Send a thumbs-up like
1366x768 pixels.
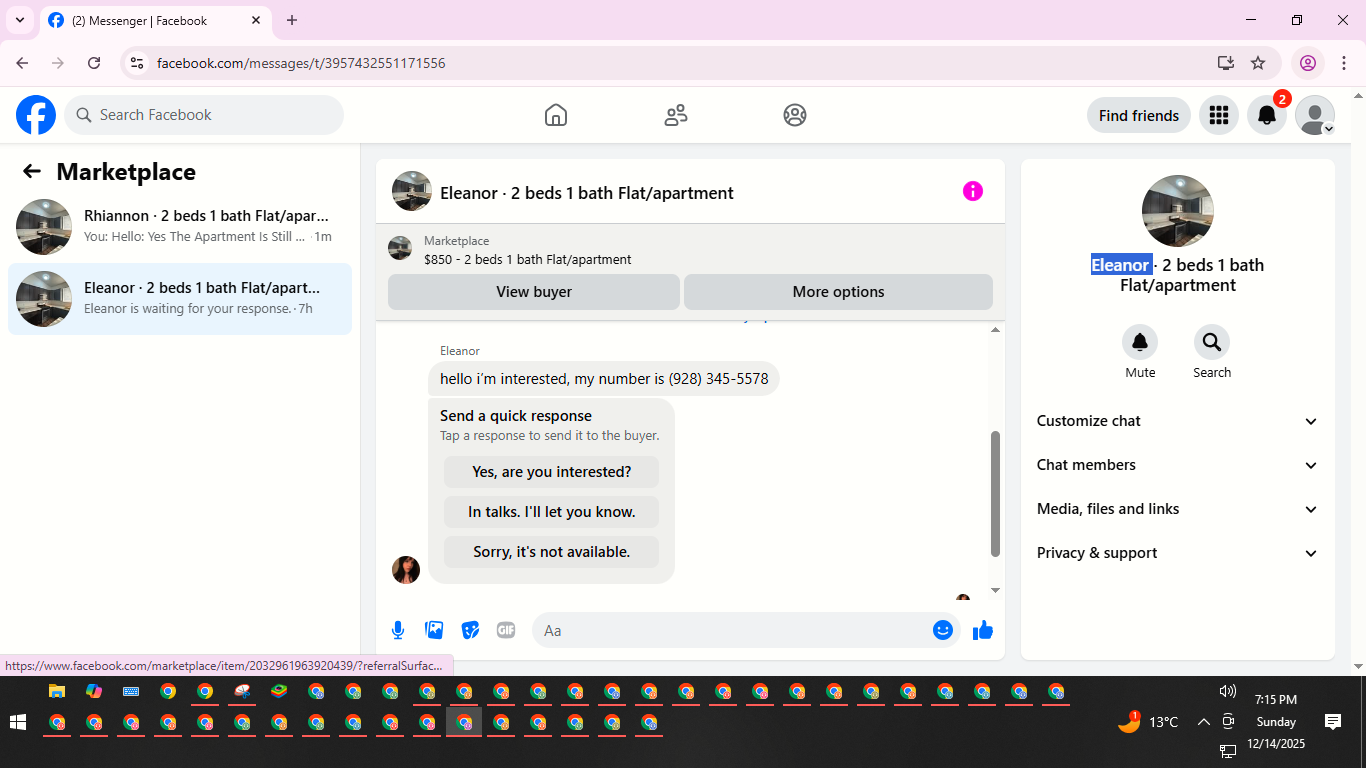[x=983, y=630]
